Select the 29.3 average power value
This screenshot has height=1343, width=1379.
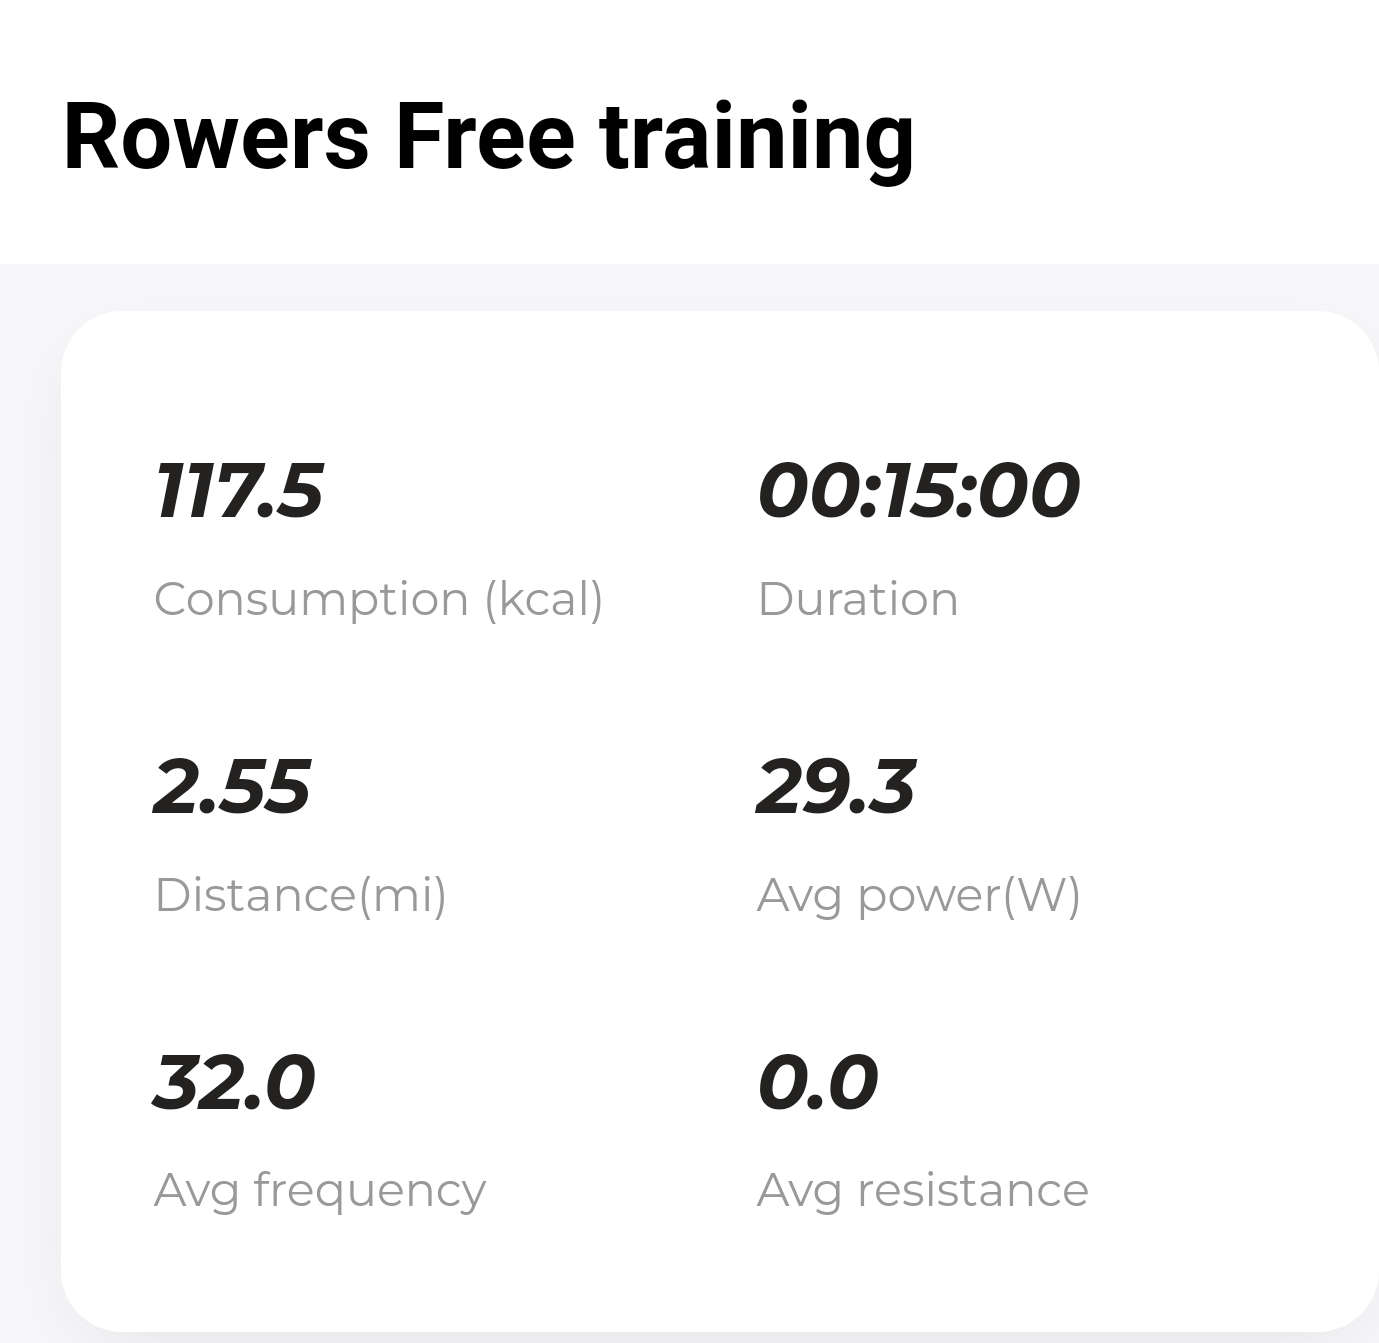835,786
